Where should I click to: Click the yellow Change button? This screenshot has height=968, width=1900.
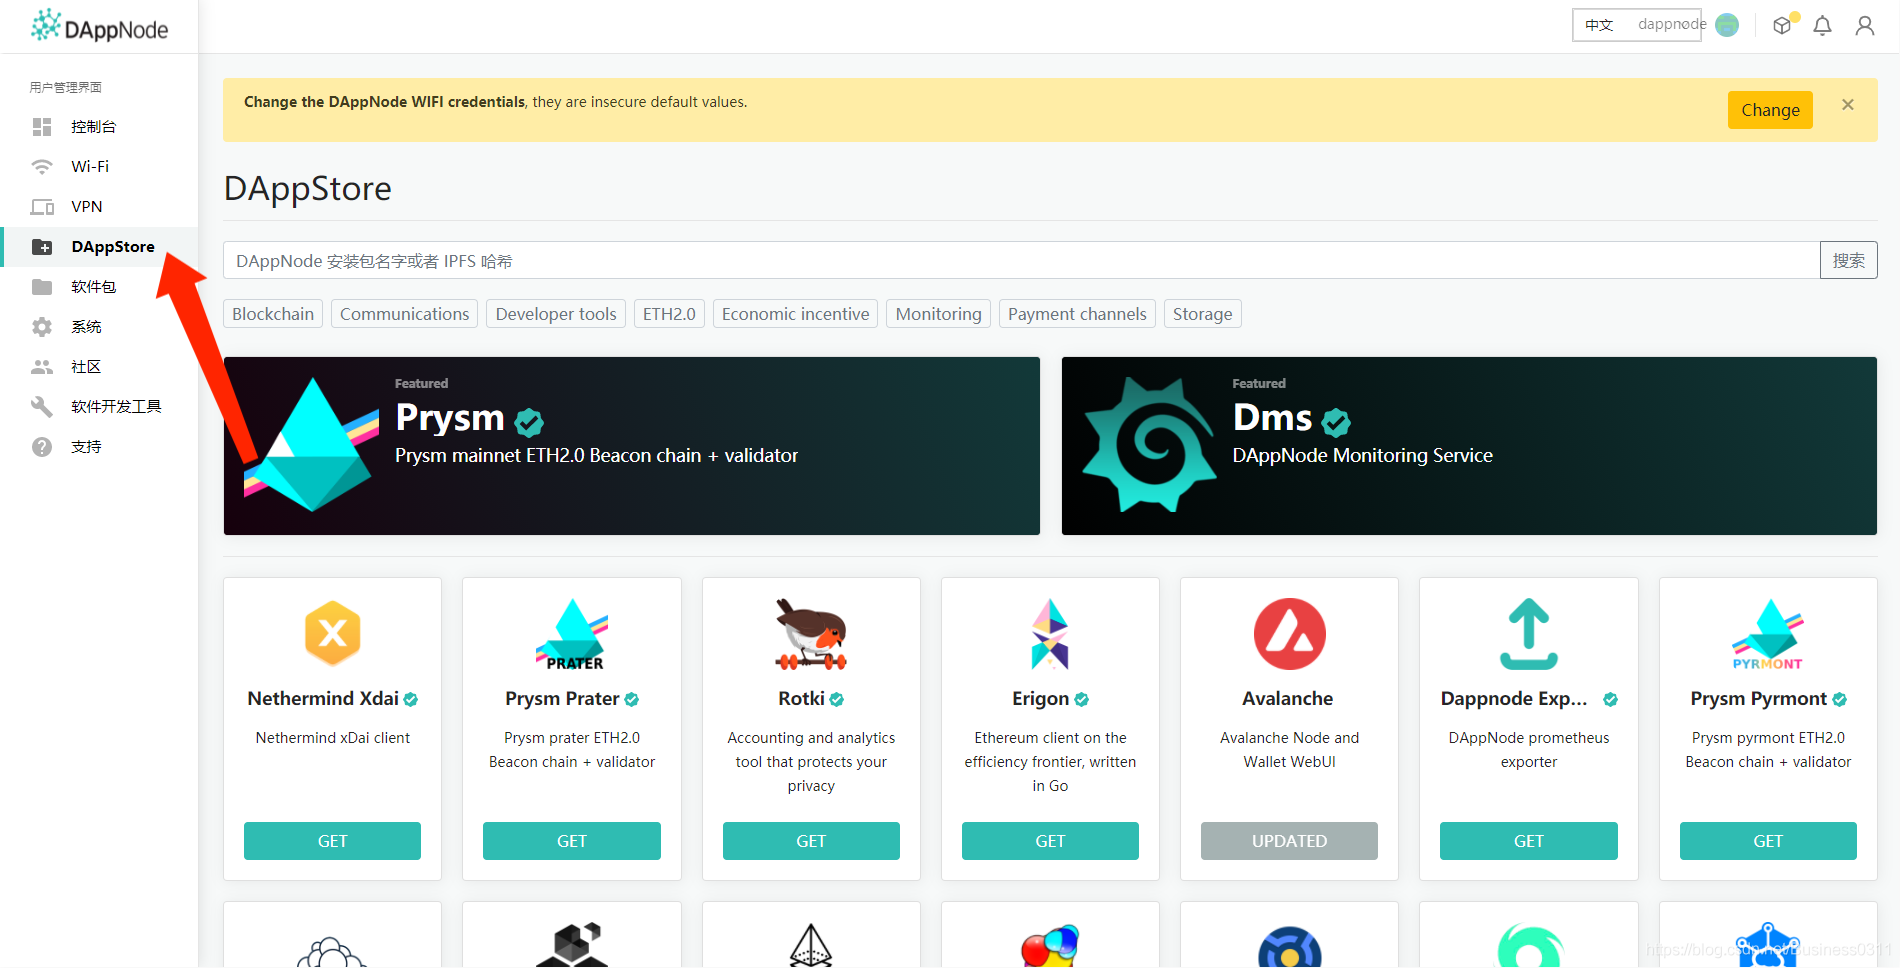tap(1770, 110)
